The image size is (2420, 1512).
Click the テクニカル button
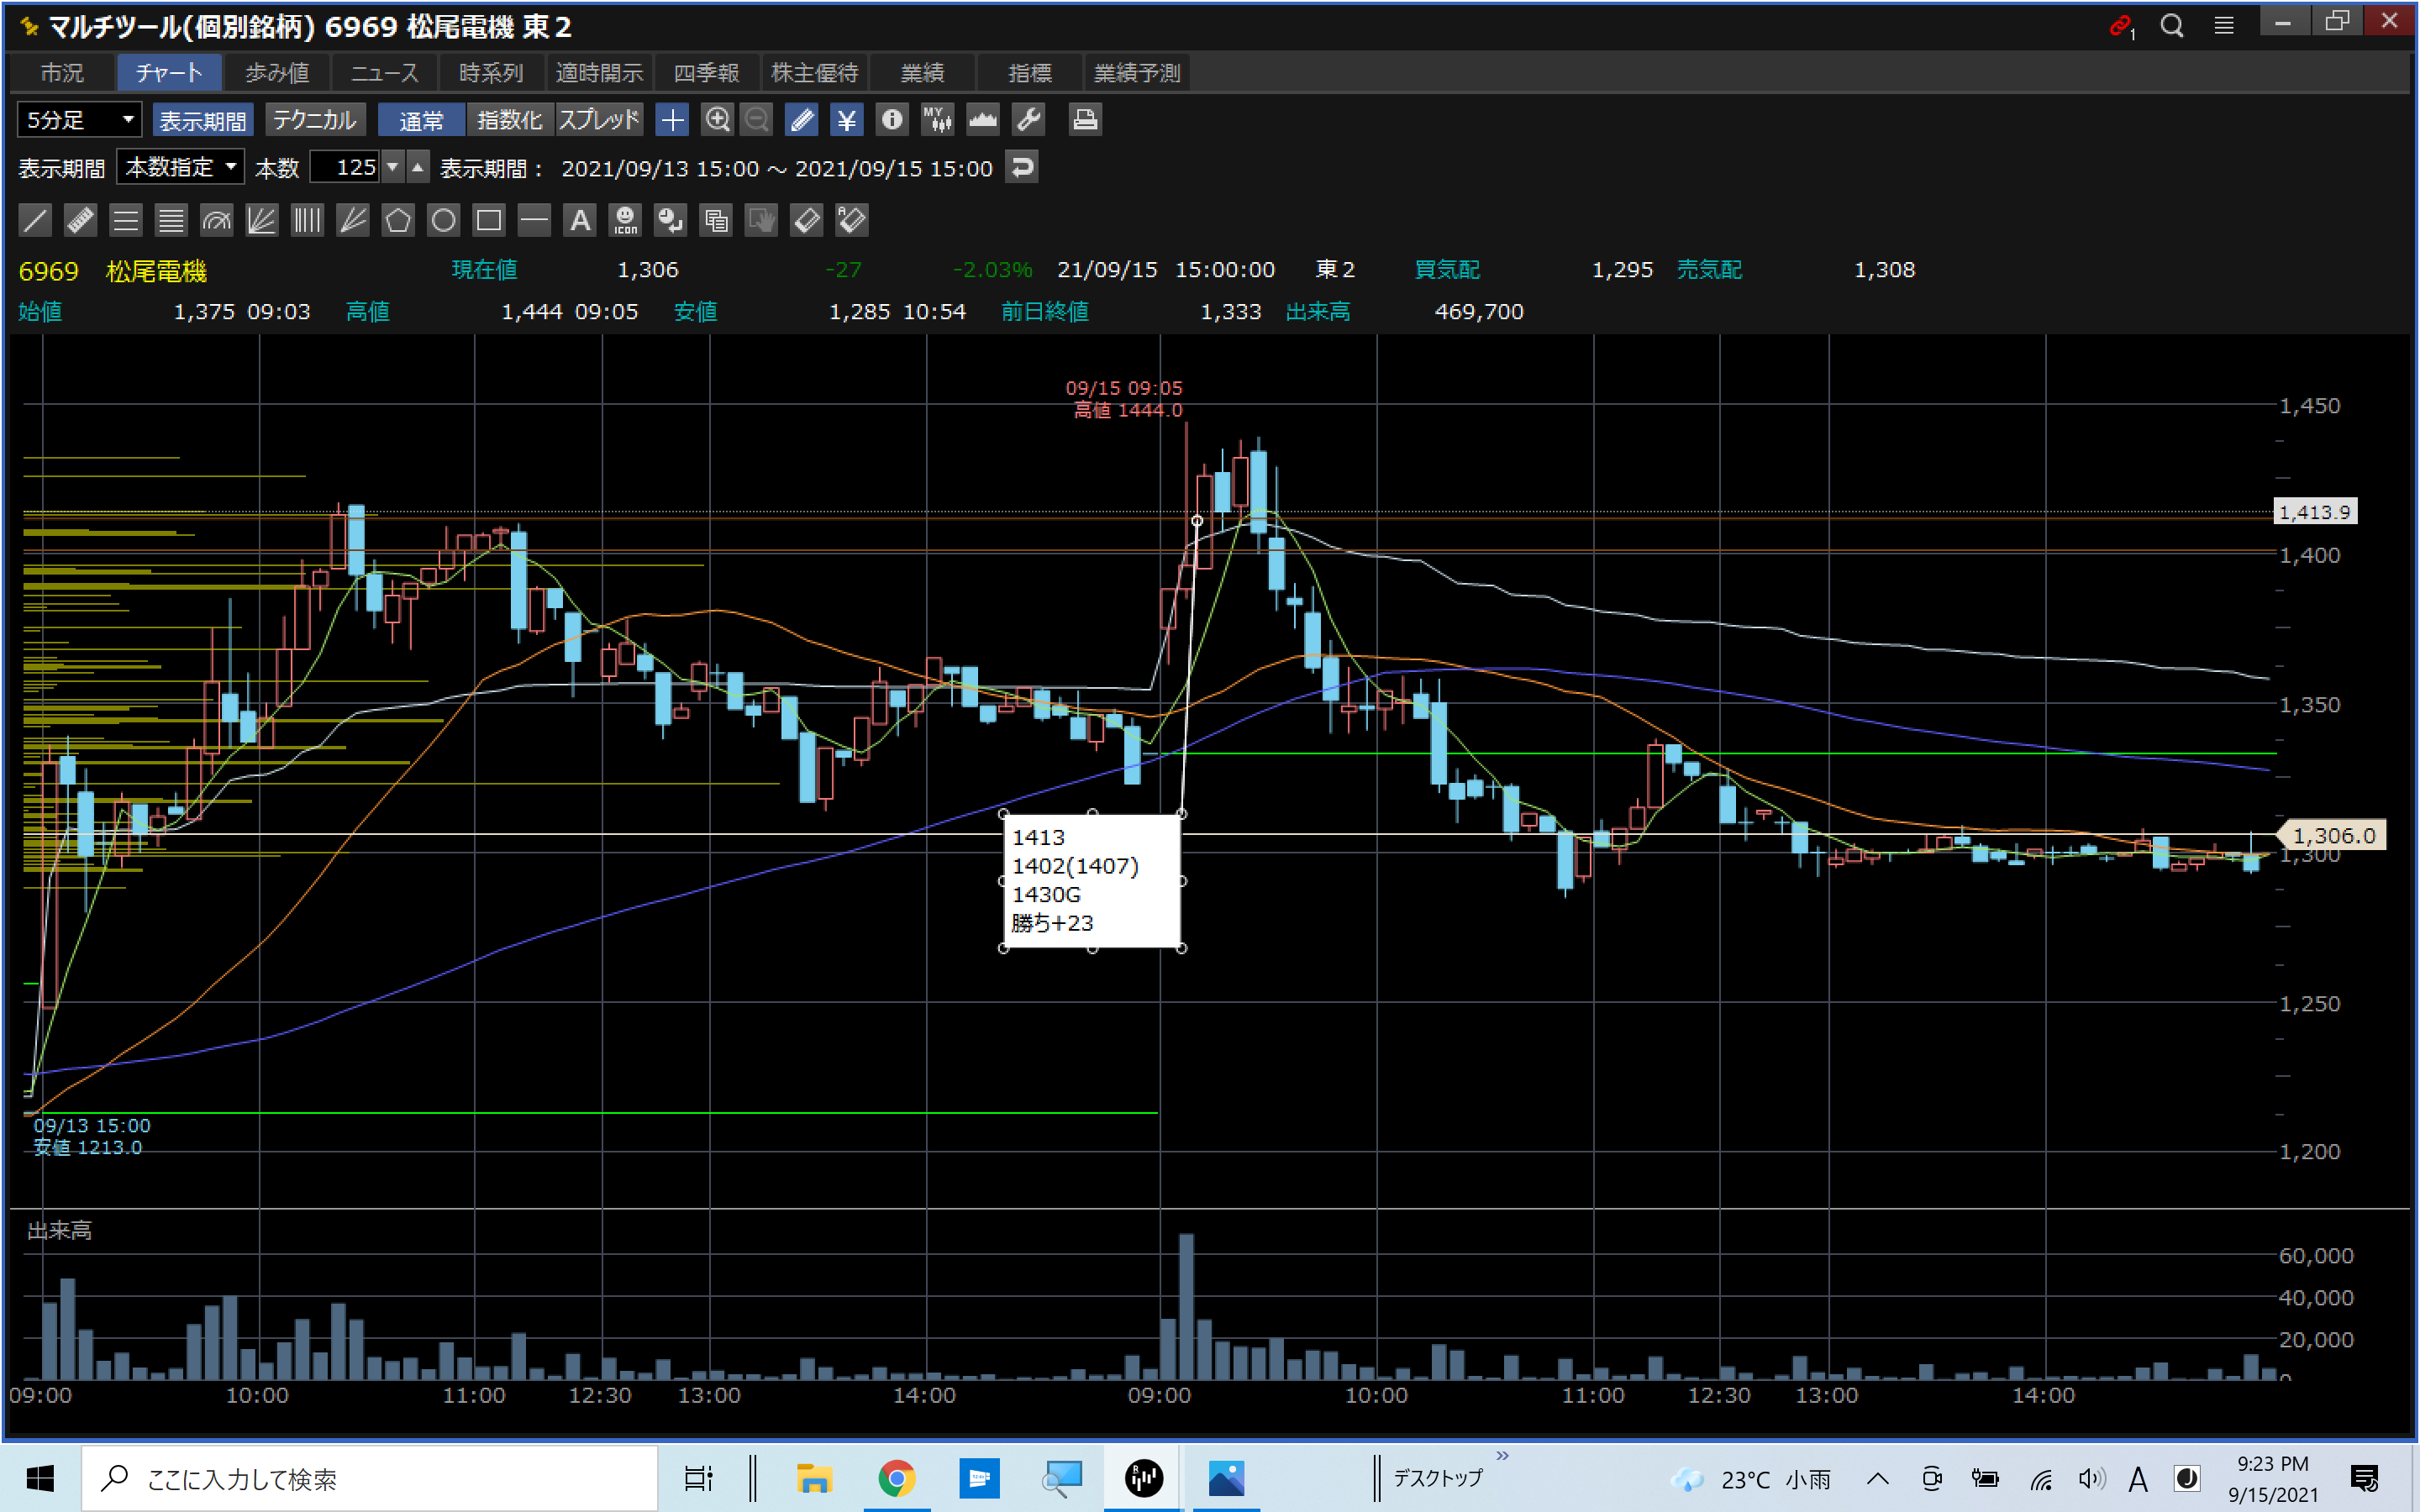(314, 120)
